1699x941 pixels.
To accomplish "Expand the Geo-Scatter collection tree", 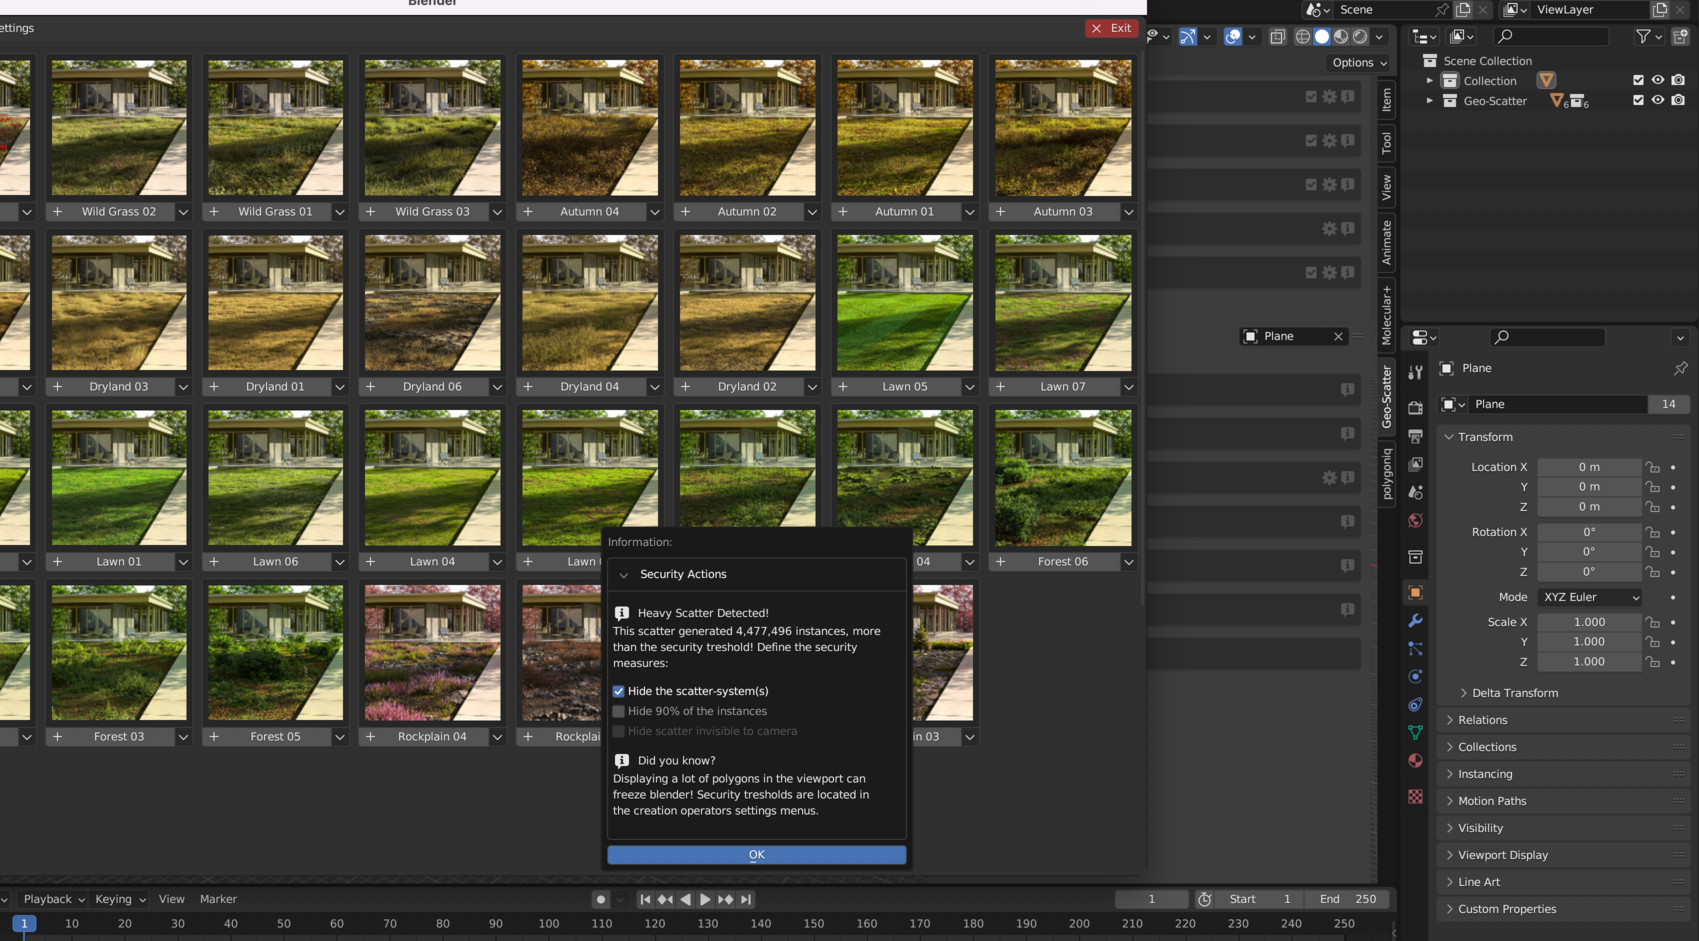I will (1430, 101).
